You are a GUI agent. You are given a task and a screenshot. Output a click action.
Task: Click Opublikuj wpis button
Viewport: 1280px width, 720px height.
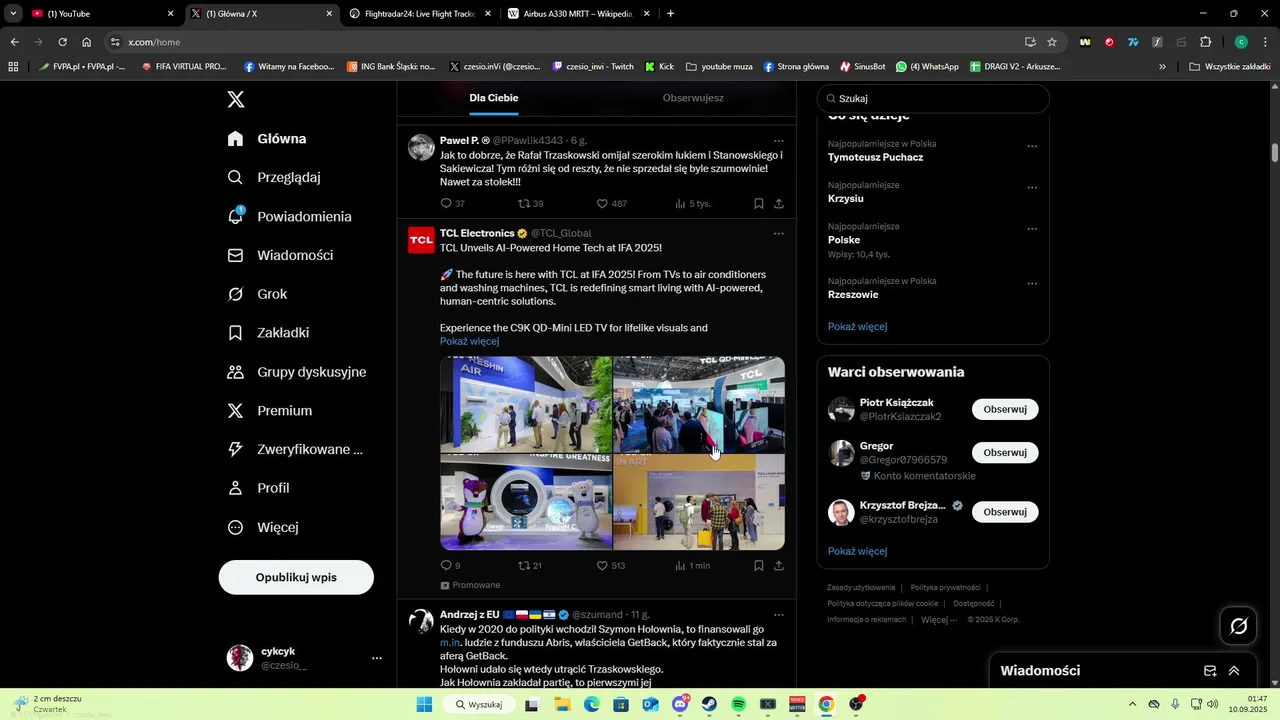296,577
